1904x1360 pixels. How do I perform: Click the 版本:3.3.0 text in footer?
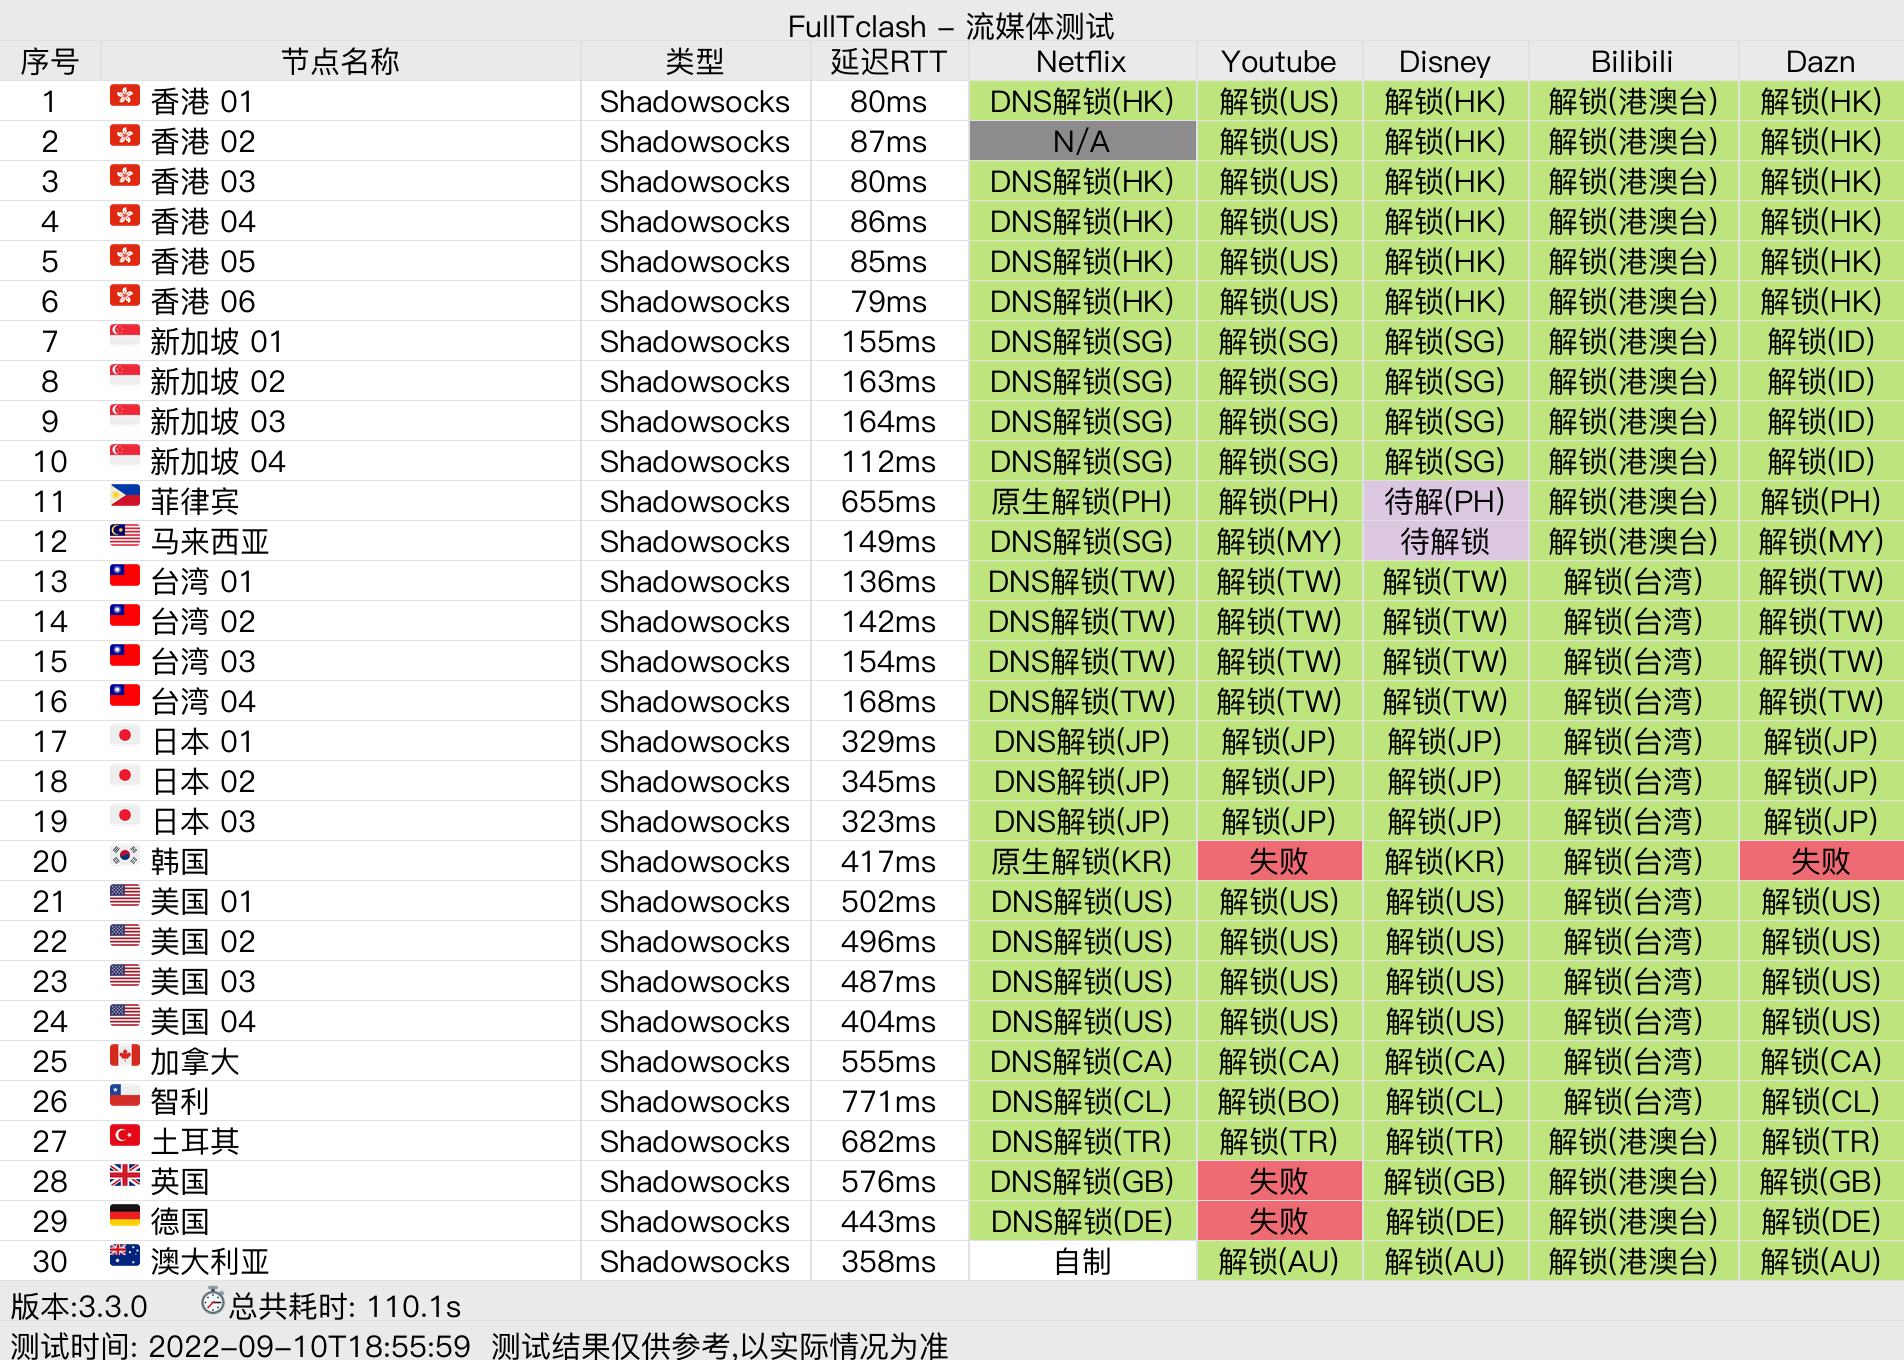click(79, 1306)
